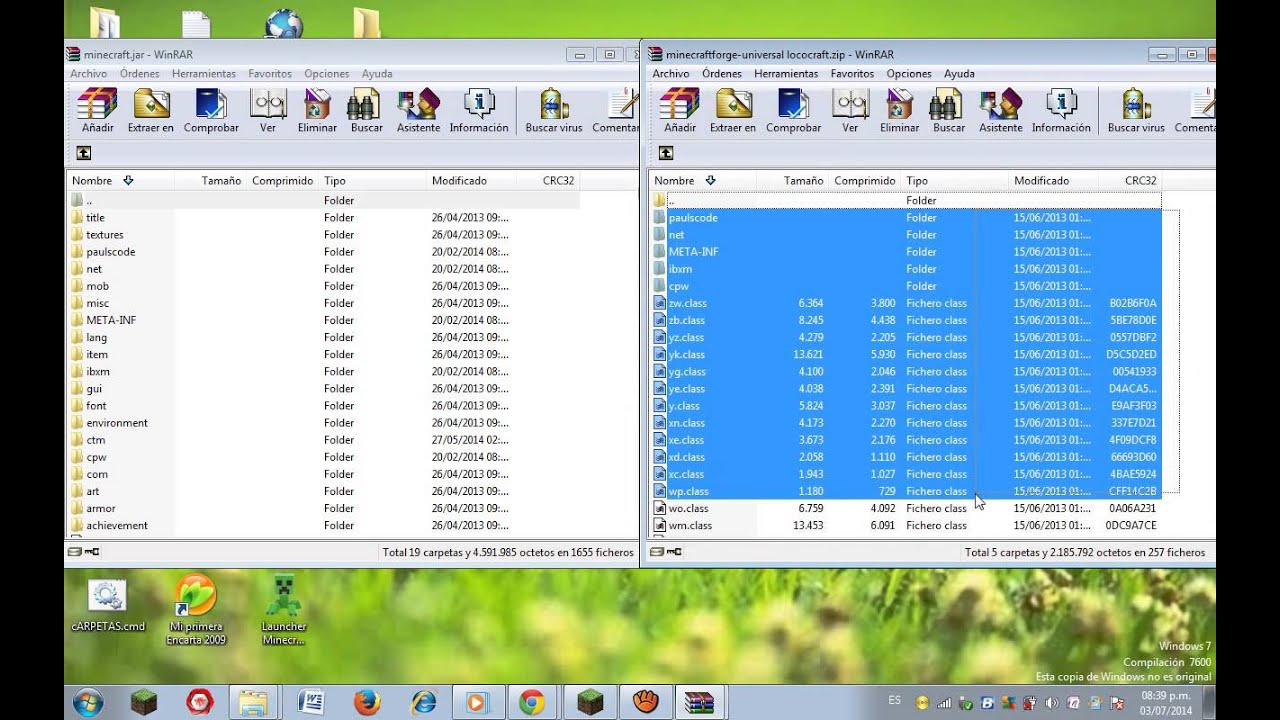
Task: Click Buscar virus in minecraft.jar window
Action: pyautogui.click(x=554, y=111)
